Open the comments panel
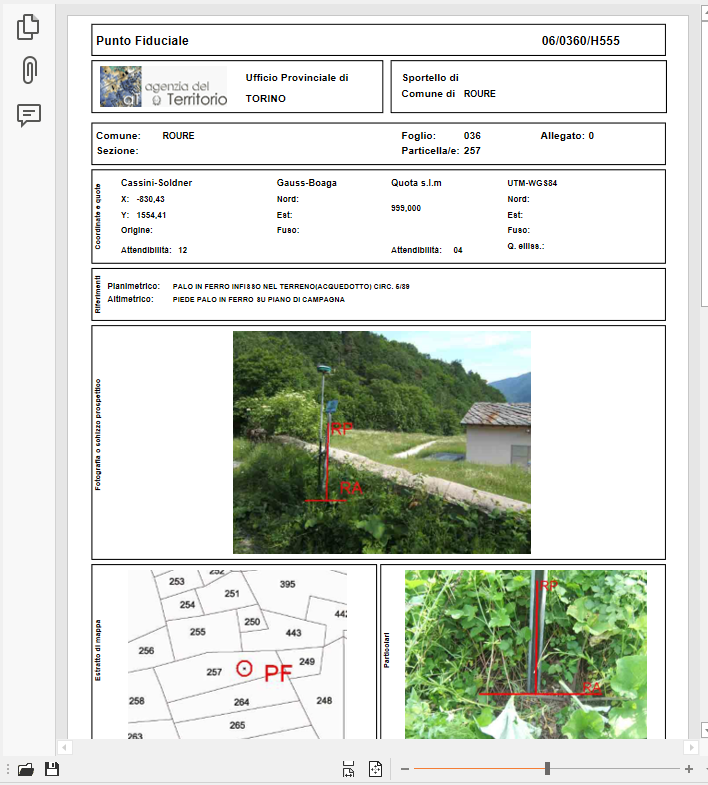 pyautogui.click(x=29, y=115)
